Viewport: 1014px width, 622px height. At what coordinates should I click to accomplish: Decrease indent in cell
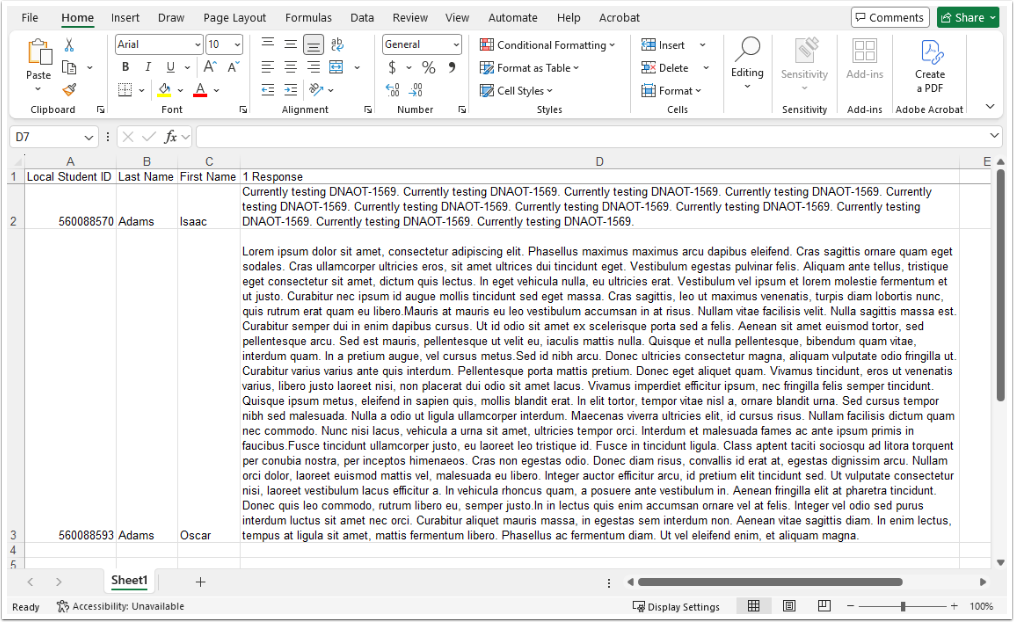click(268, 90)
